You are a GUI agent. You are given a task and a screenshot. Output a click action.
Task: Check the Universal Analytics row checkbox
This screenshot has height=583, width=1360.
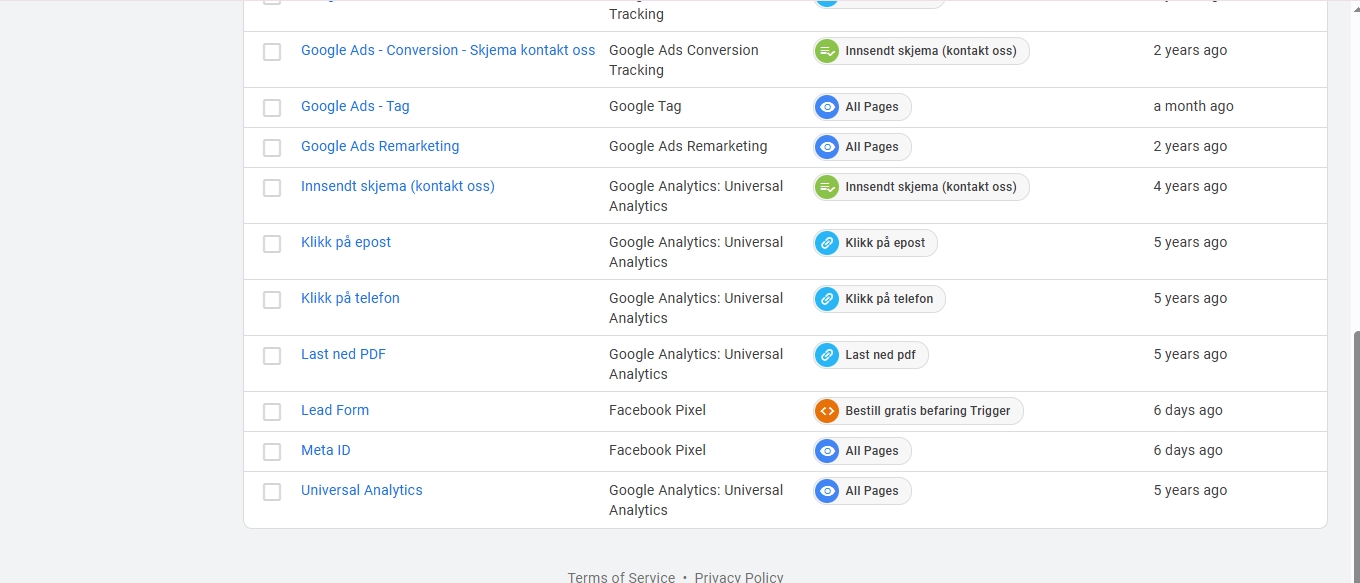click(x=272, y=492)
